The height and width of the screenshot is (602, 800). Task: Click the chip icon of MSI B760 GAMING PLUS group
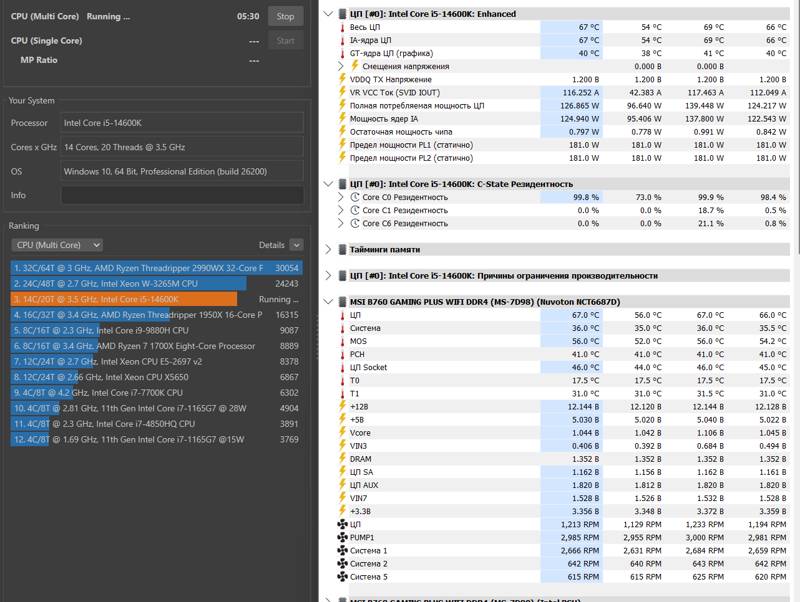point(343,302)
